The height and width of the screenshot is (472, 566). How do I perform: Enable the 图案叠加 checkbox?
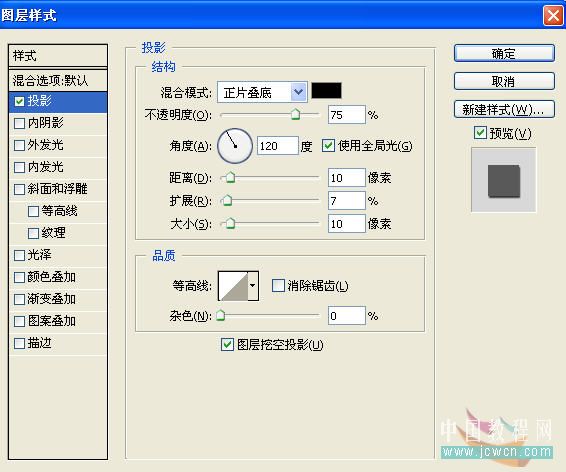[19, 322]
